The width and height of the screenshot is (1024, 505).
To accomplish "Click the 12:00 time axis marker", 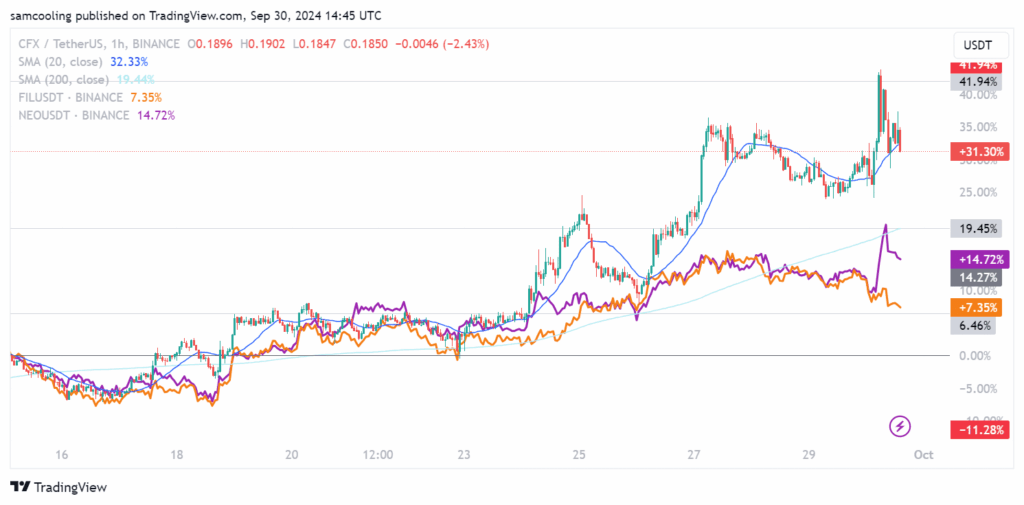I will pos(378,455).
